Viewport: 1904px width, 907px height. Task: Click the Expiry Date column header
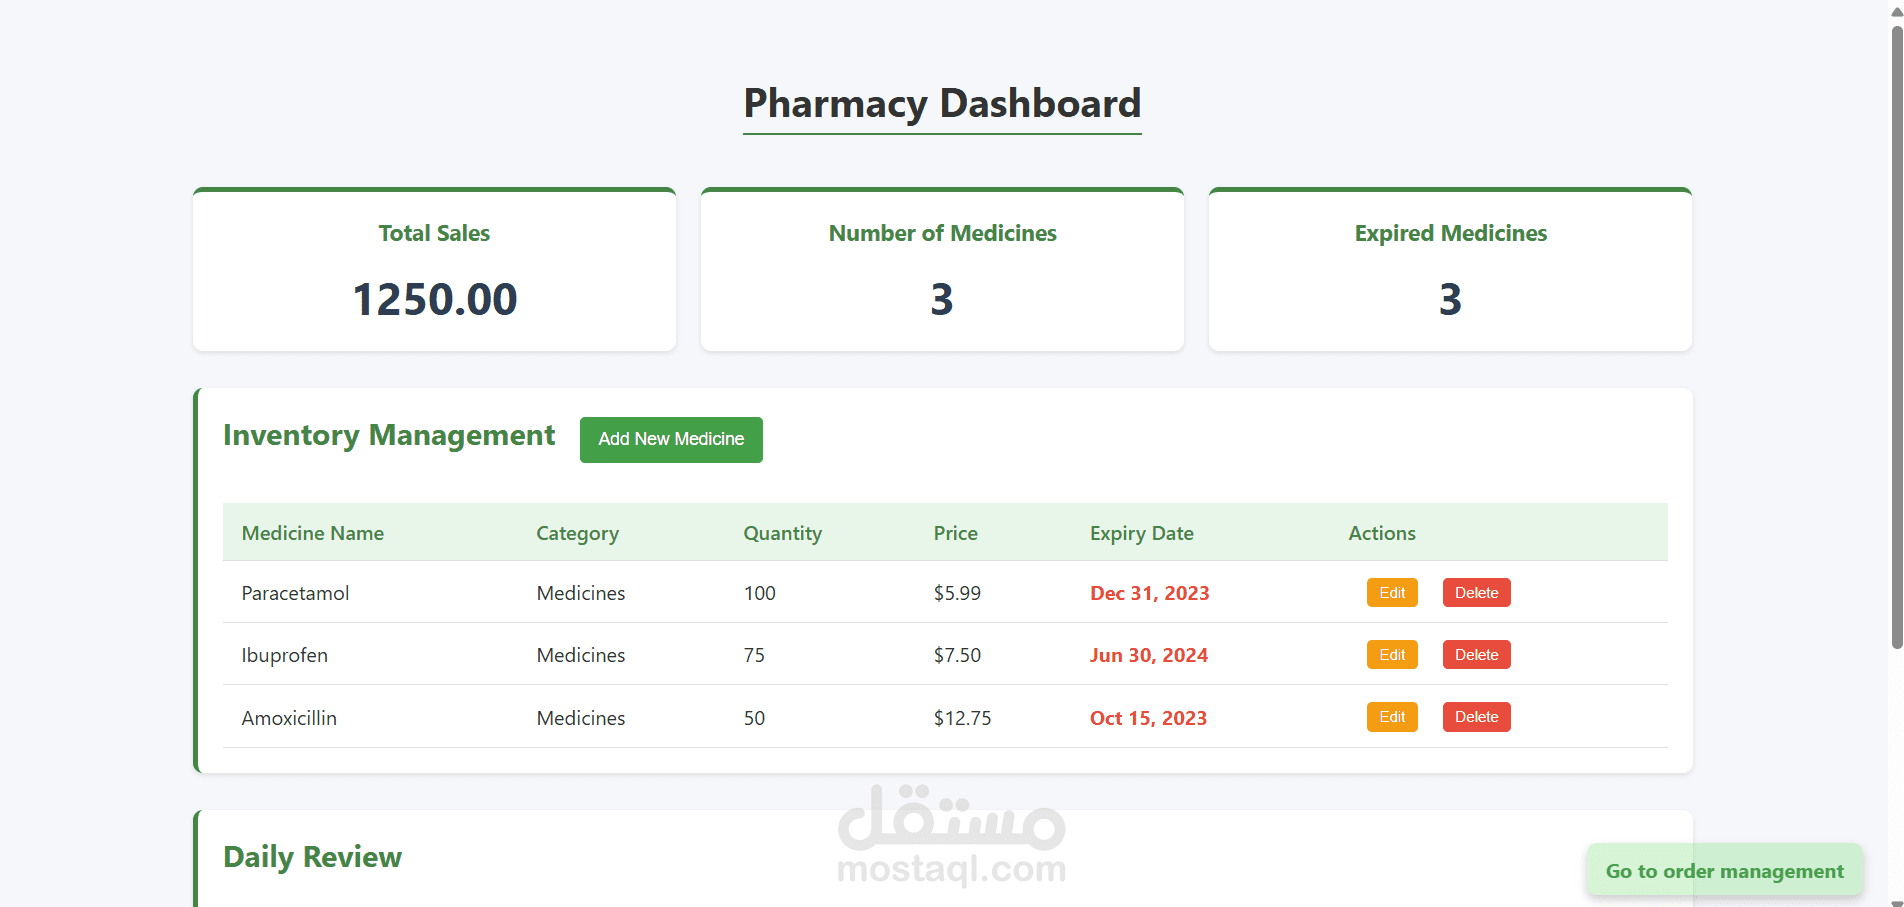pos(1141,533)
